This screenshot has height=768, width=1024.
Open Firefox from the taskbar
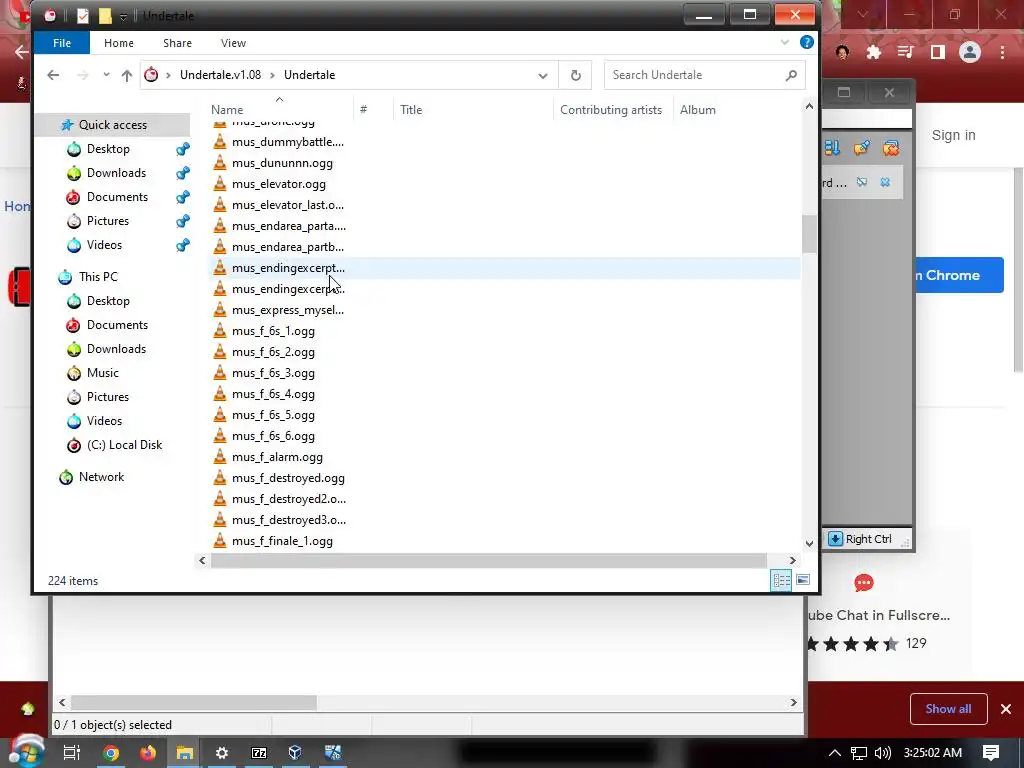[148, 753]
